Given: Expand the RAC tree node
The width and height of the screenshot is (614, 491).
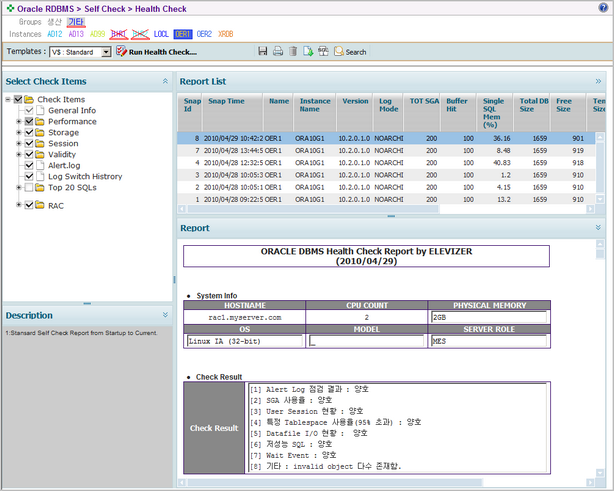Looking at the screenshot, I should pos(18,204).
